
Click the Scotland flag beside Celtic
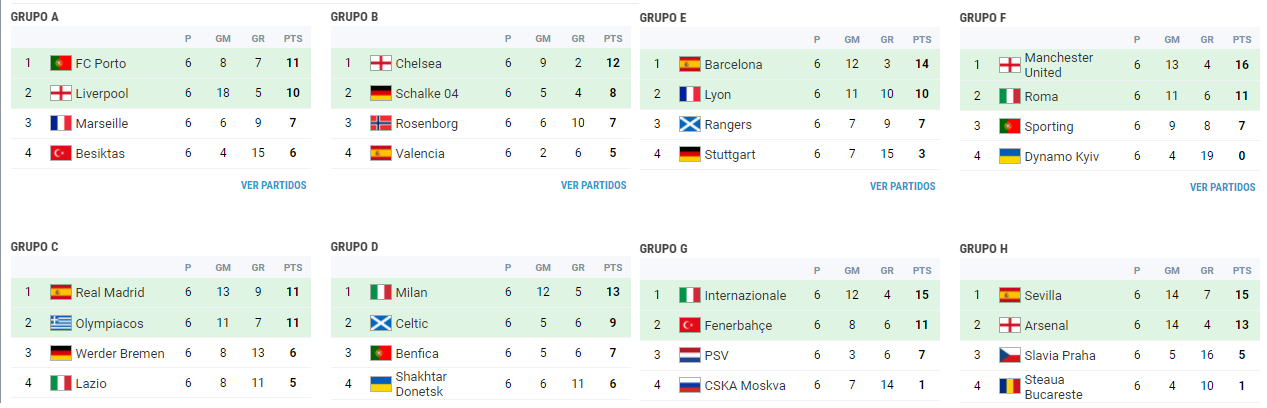coord(381,323)
